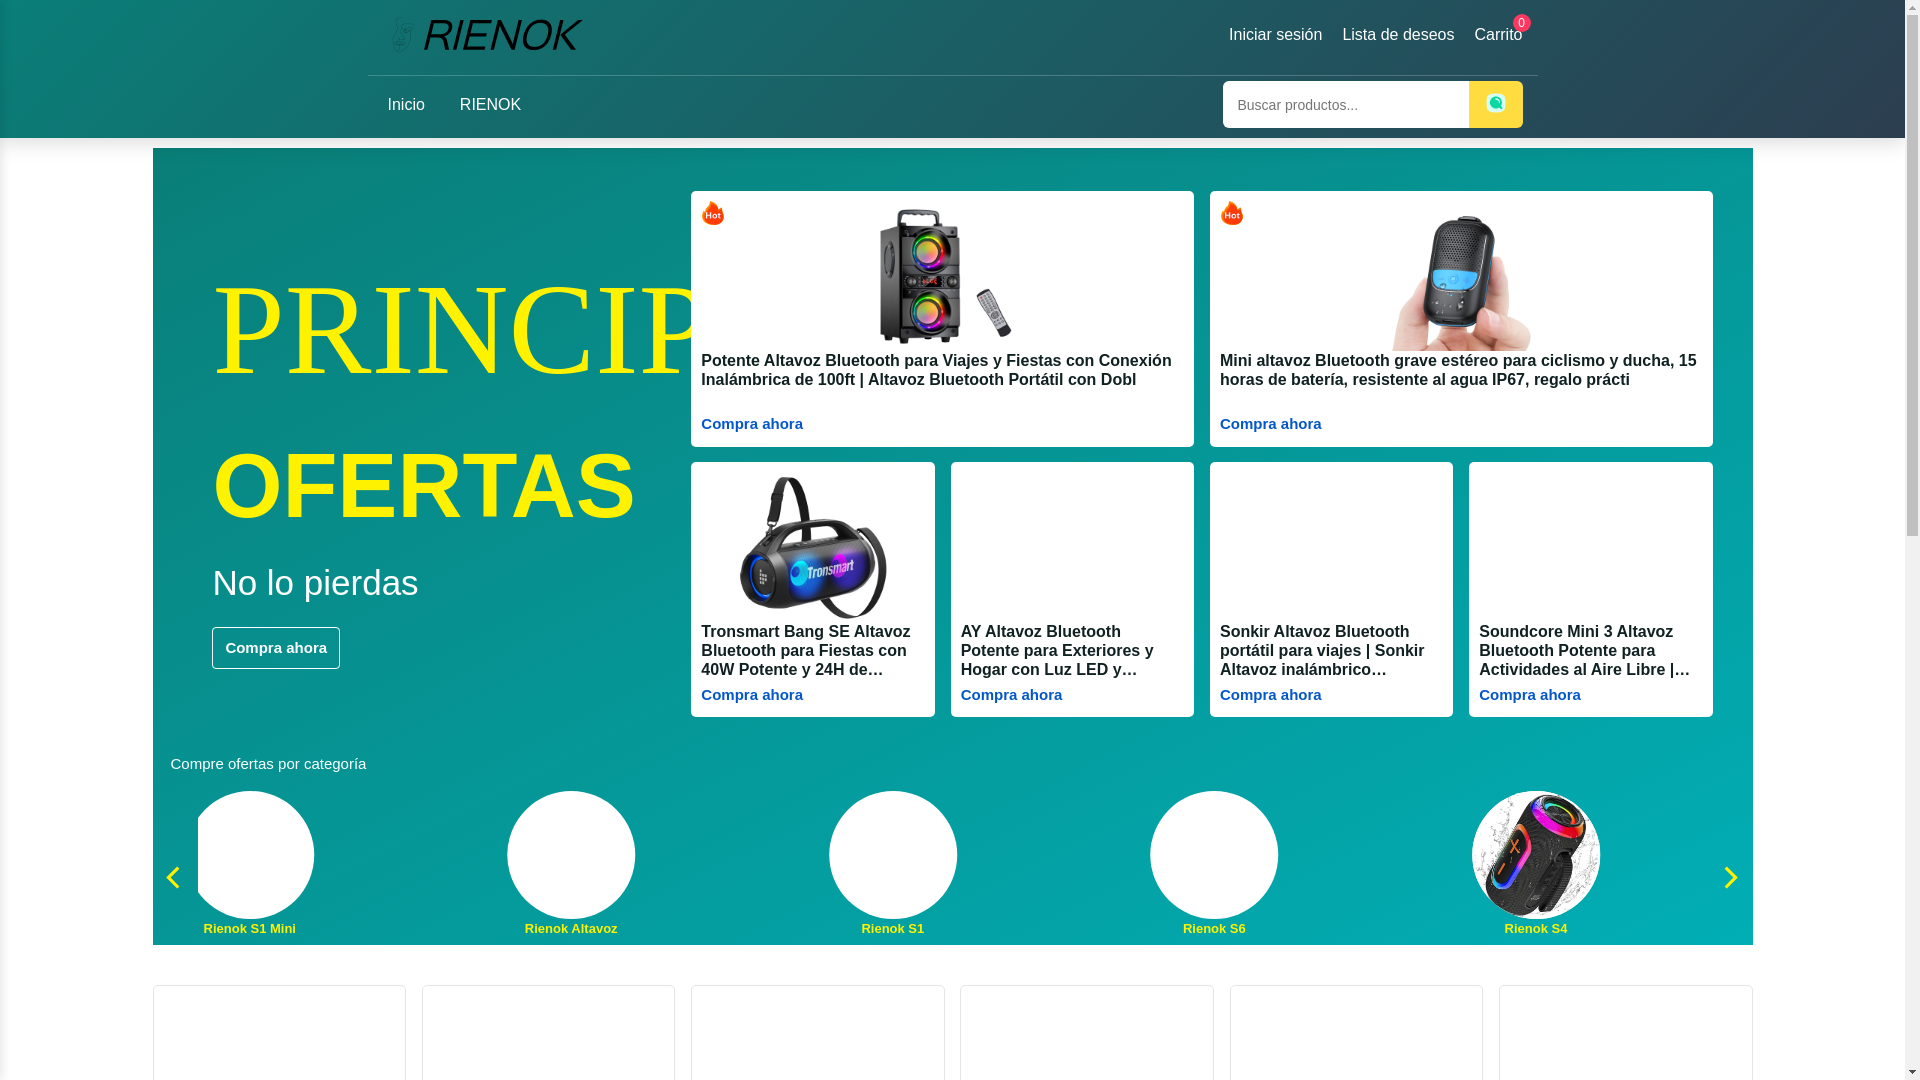Open Mini altavoz Bluetooth grave estéreo title
Viewport: 1920px width, 1080px height.
click(x=1461, y=370)
